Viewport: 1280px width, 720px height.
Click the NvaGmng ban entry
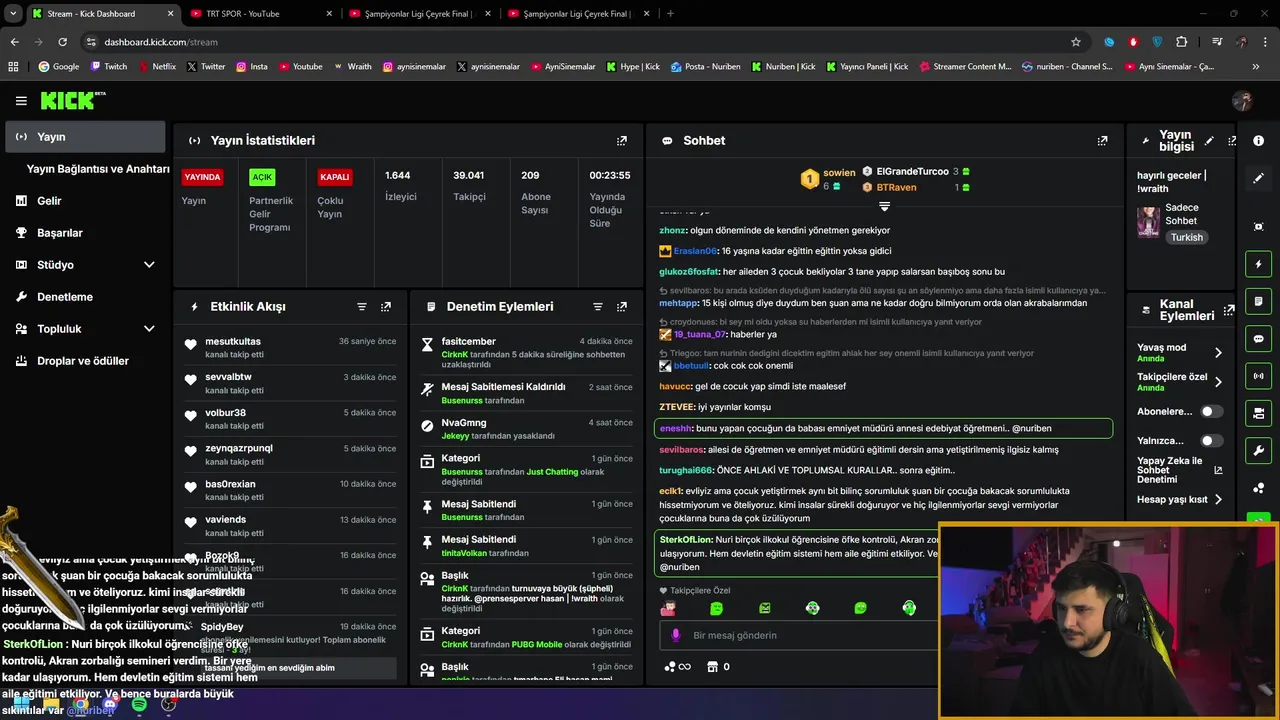(x=527, y=429)
